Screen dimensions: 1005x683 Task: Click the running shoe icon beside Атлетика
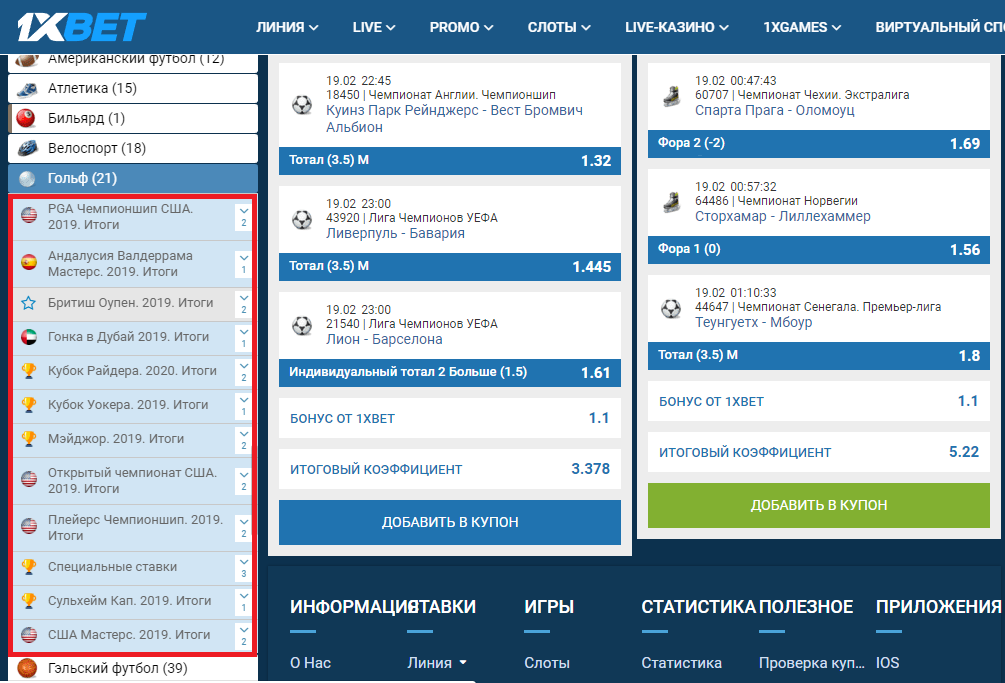tap(27, 89)
